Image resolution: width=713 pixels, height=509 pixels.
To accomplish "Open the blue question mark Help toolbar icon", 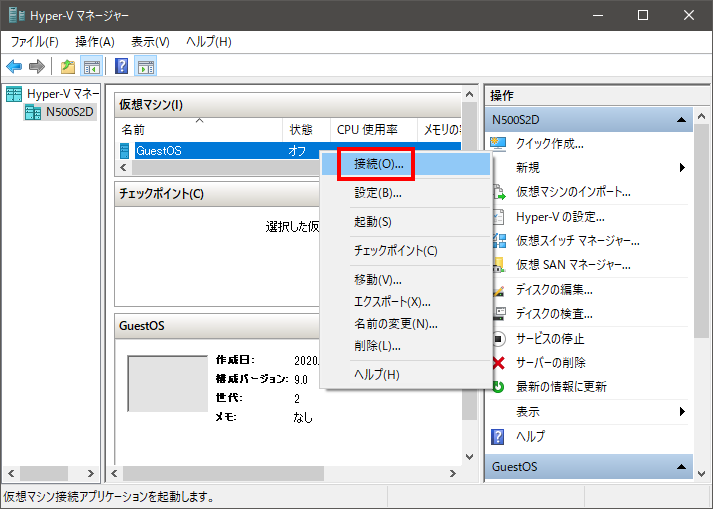I will (121, 66).
